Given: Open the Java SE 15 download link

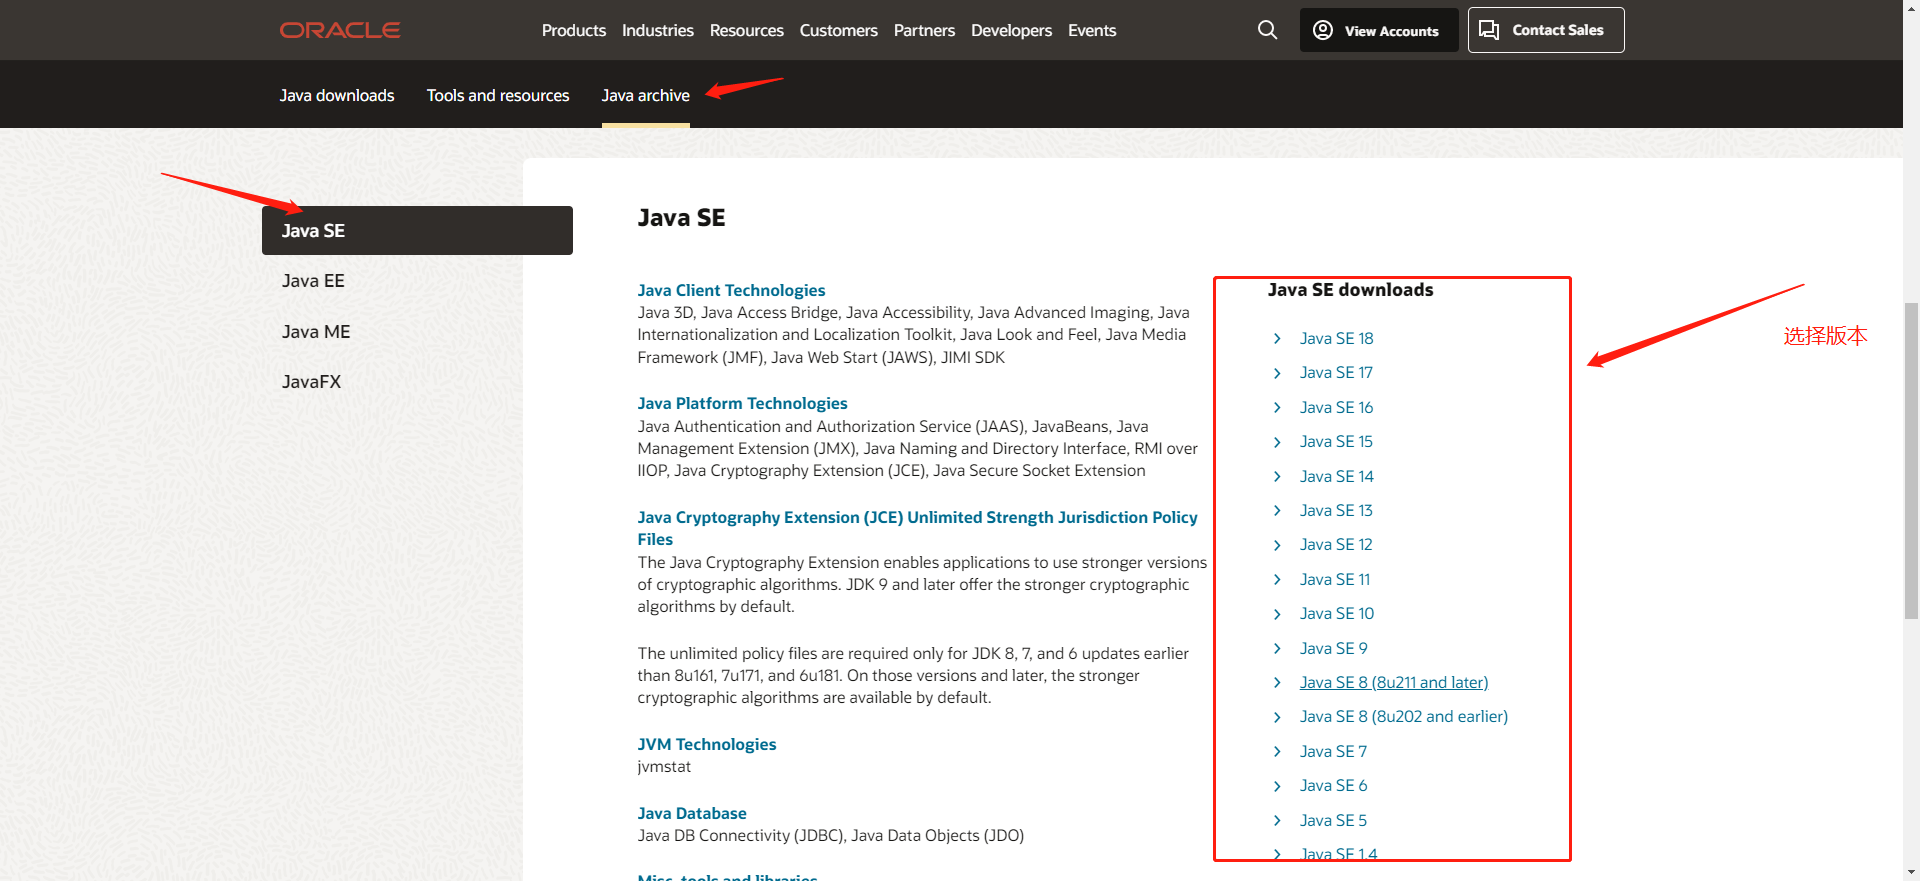Looking at the screenshot, I should (x=1337, y=442).
